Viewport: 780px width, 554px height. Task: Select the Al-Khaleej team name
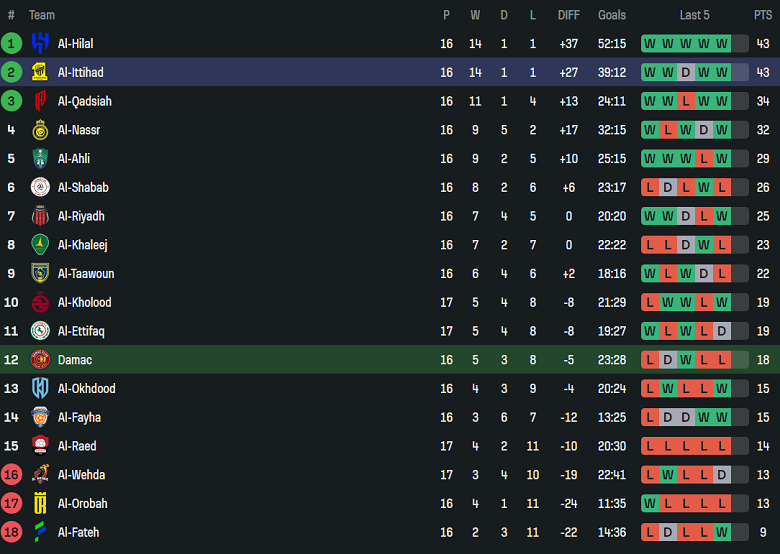[x=83, y=245]
